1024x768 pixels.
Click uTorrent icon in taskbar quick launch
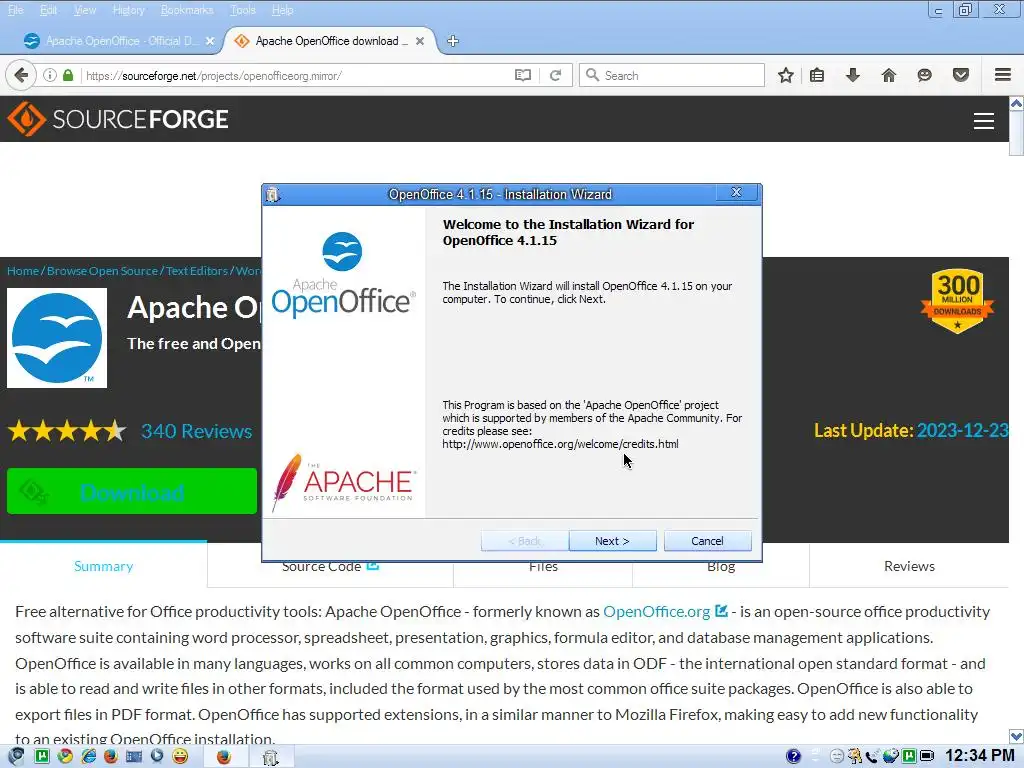pyautogui.click(x=42, y=756)
